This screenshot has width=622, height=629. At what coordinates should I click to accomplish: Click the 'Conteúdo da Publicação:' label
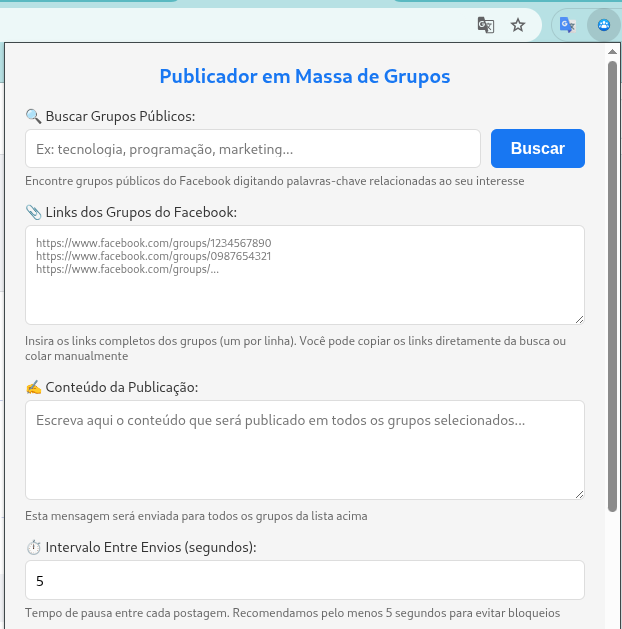point(122,388)
